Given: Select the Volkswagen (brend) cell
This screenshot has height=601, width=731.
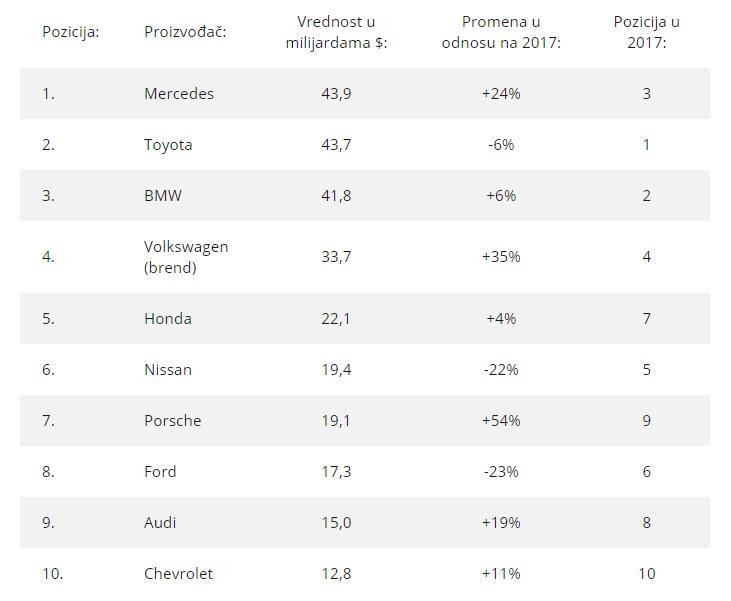Looking at the screenshot, I should 186,256.
